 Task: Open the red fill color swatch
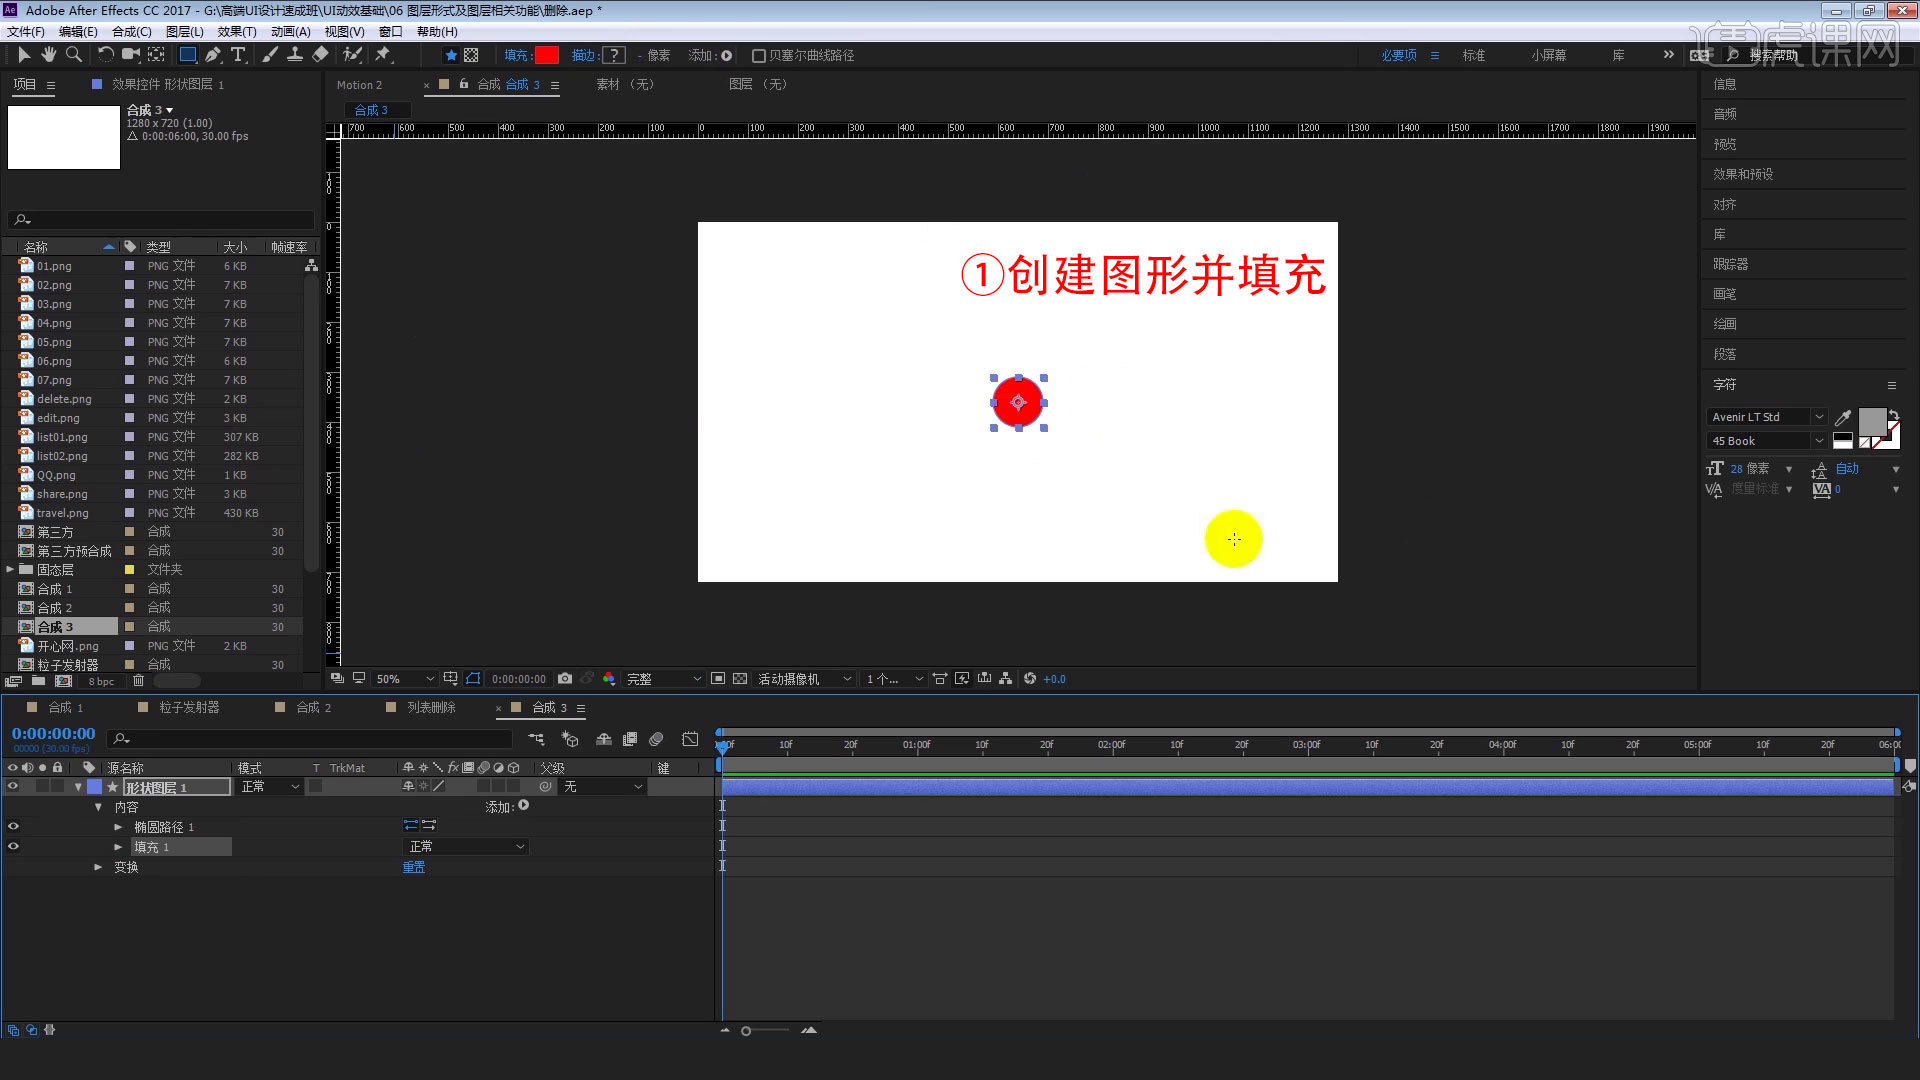pos(545,55)
